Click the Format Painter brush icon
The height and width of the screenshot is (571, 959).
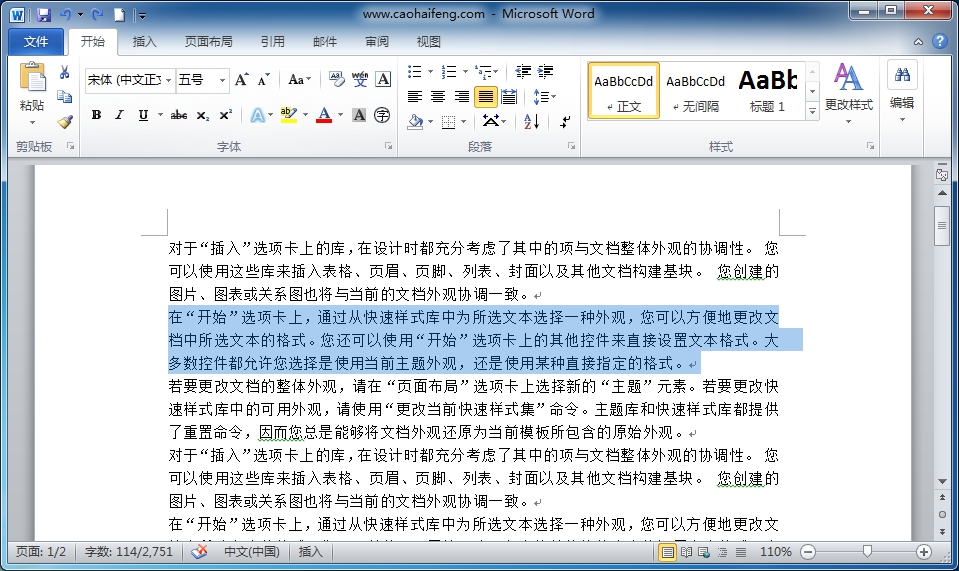pyautogui.click(x=65, y=121)
